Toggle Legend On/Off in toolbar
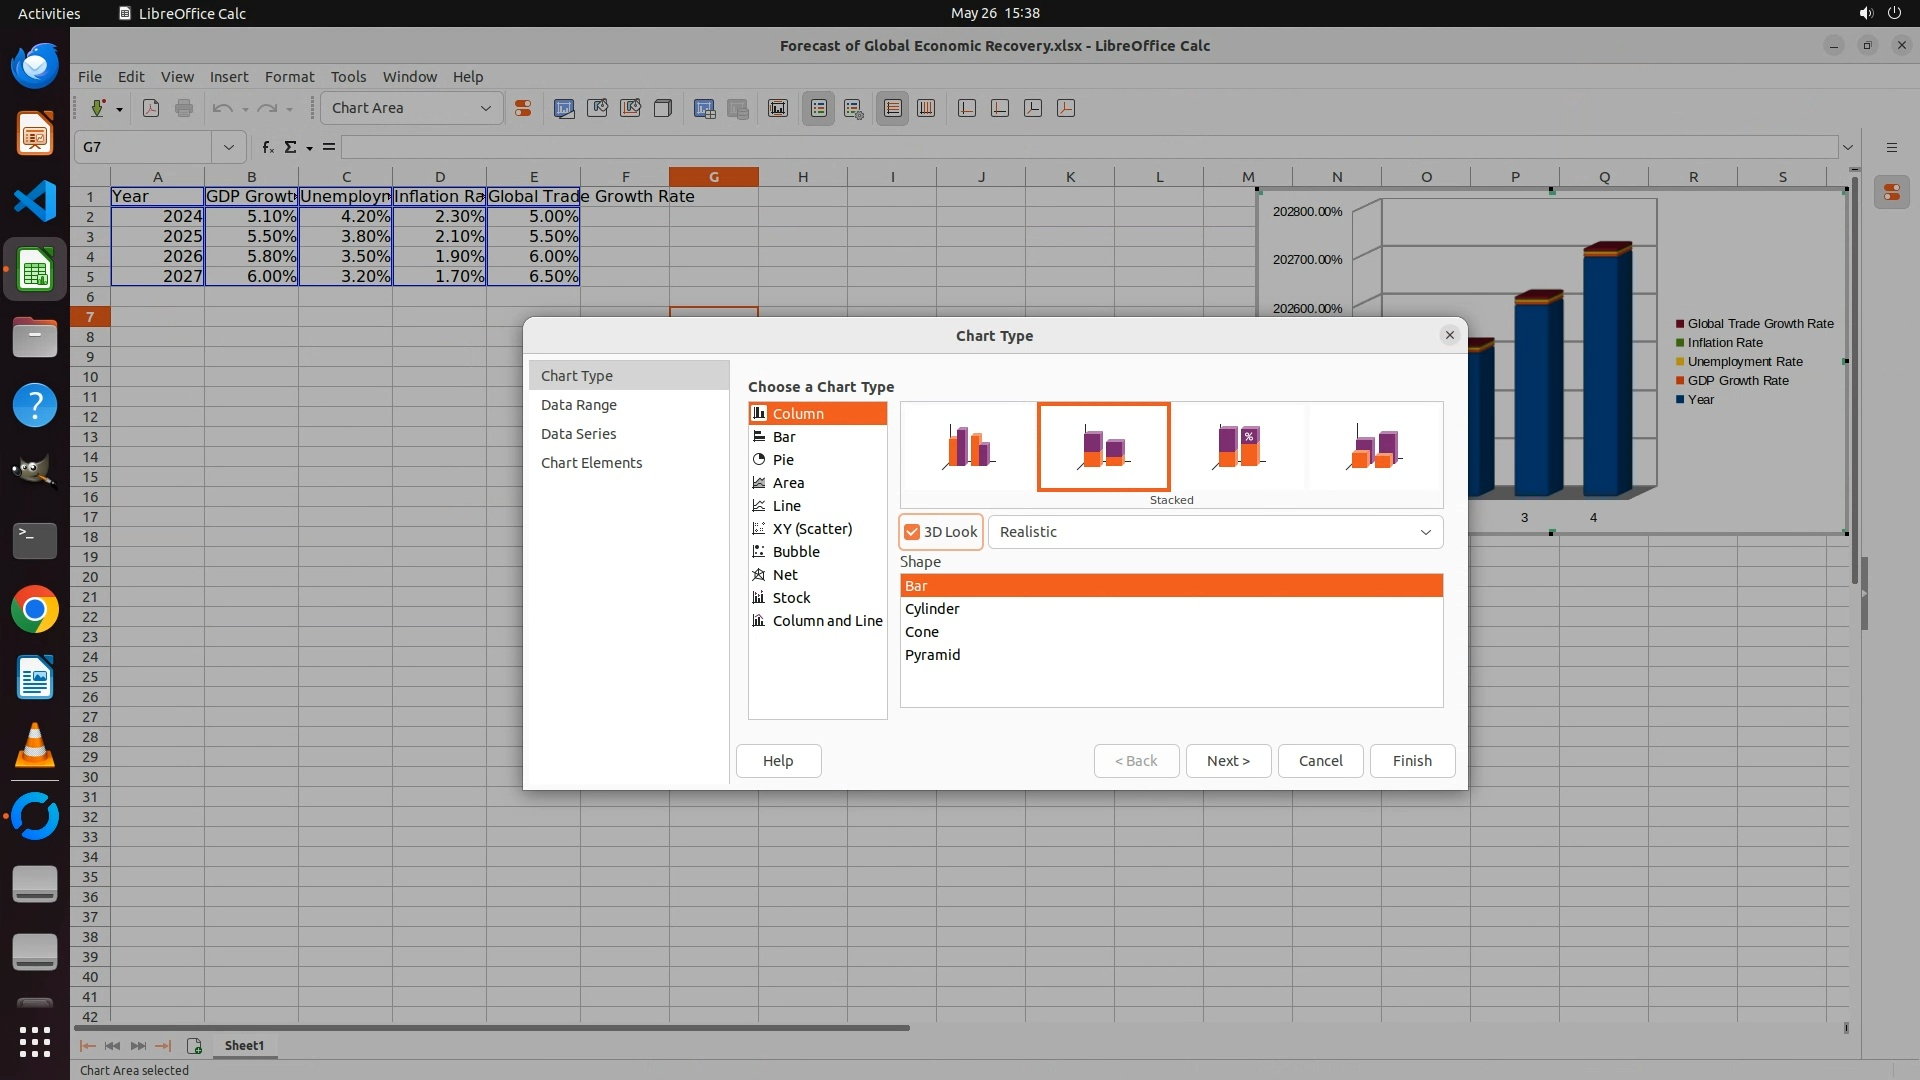1920x1080 pixels. click(x=818, y=108)
